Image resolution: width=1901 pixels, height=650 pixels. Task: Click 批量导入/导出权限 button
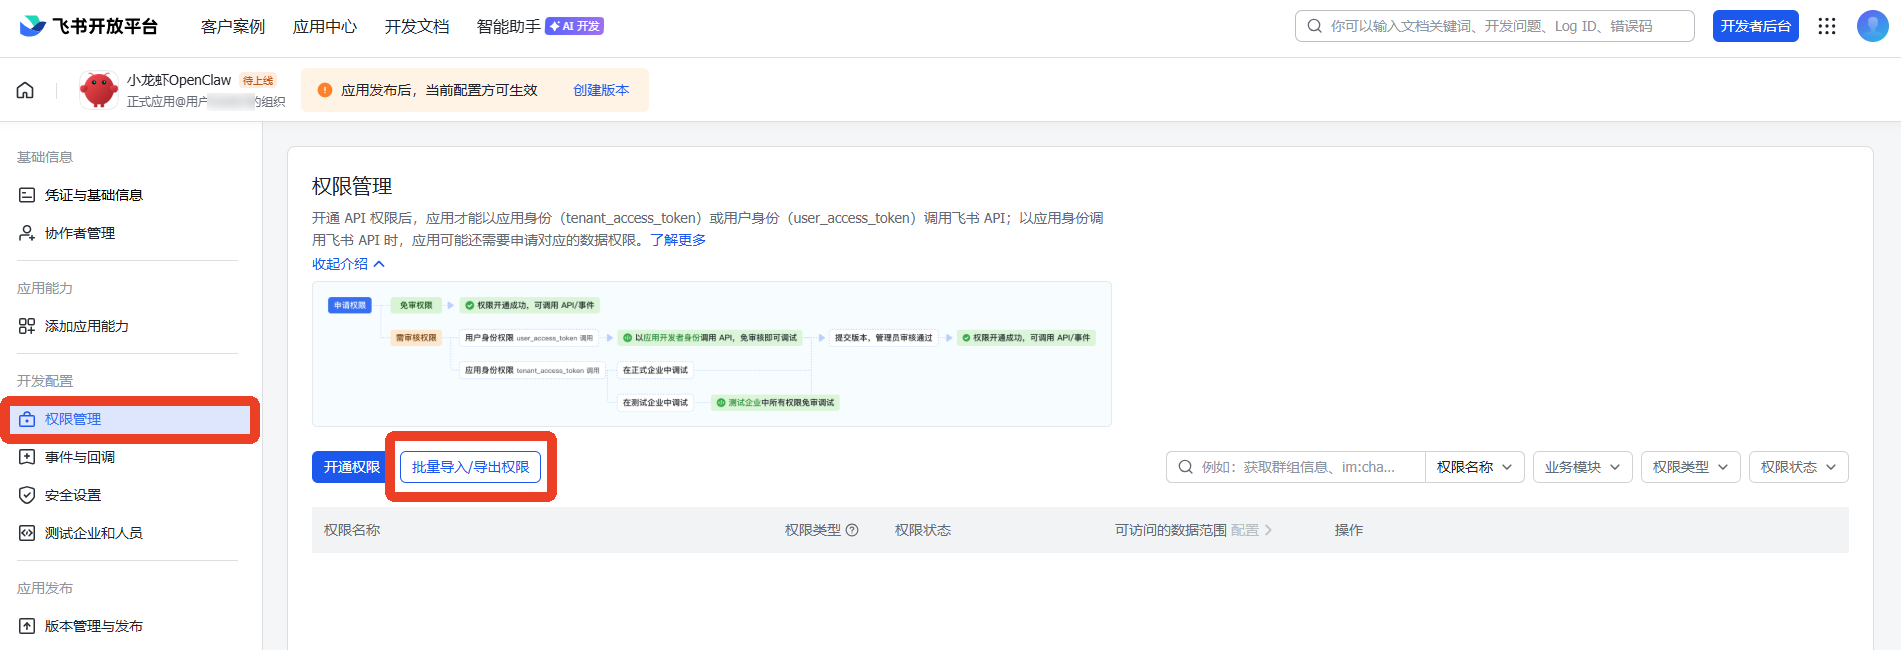point(470,467)
